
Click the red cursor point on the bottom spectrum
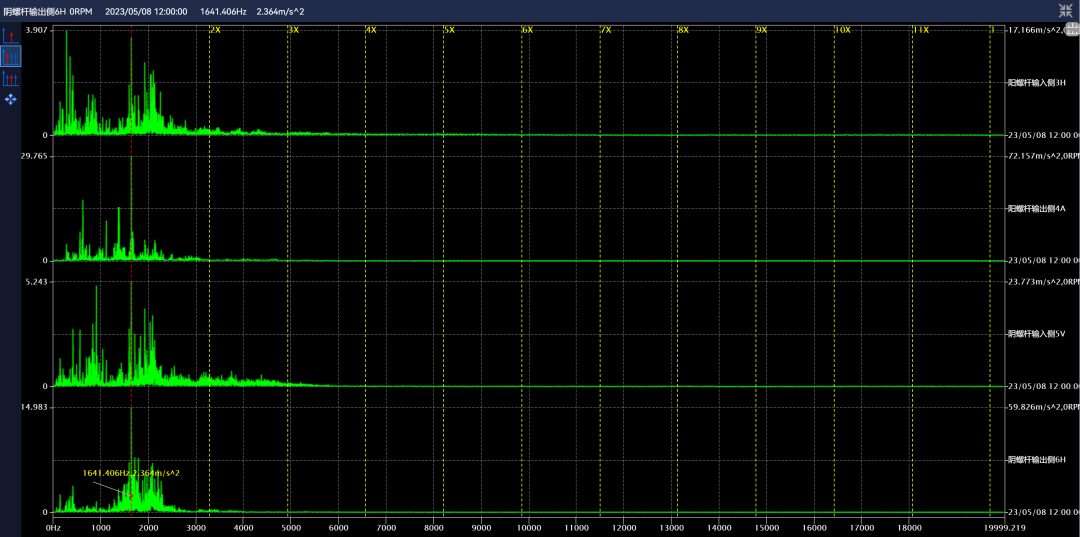pyautogui.click(x=131, y=496)
